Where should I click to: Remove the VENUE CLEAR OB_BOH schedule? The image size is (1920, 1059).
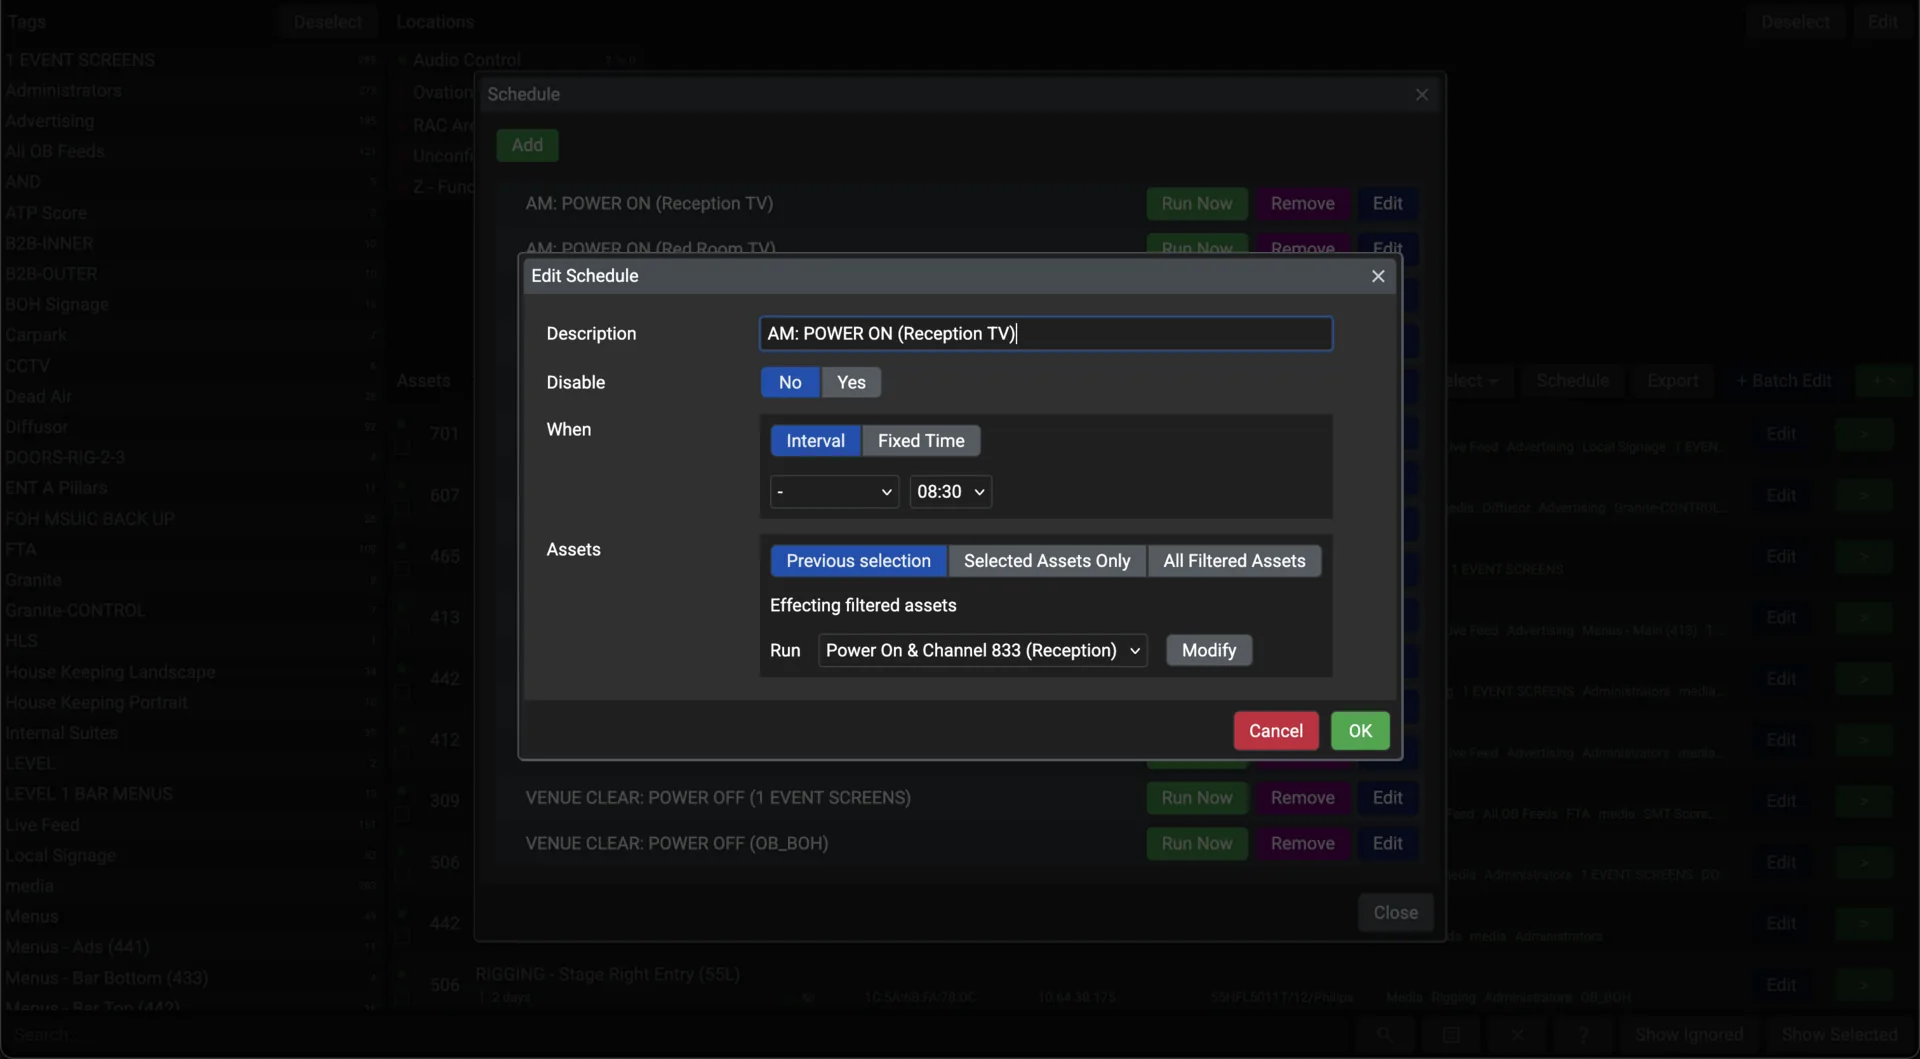[x=1302, y=844]
